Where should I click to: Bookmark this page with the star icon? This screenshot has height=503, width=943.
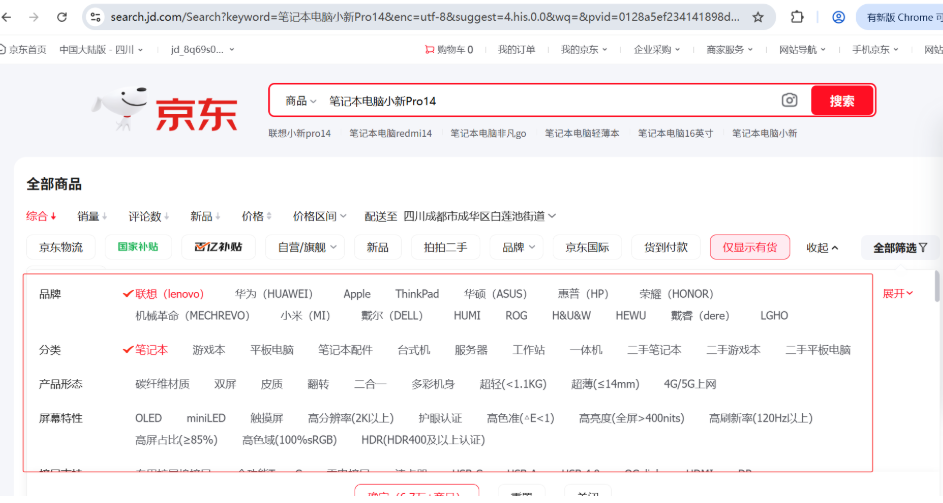[758, 17]
